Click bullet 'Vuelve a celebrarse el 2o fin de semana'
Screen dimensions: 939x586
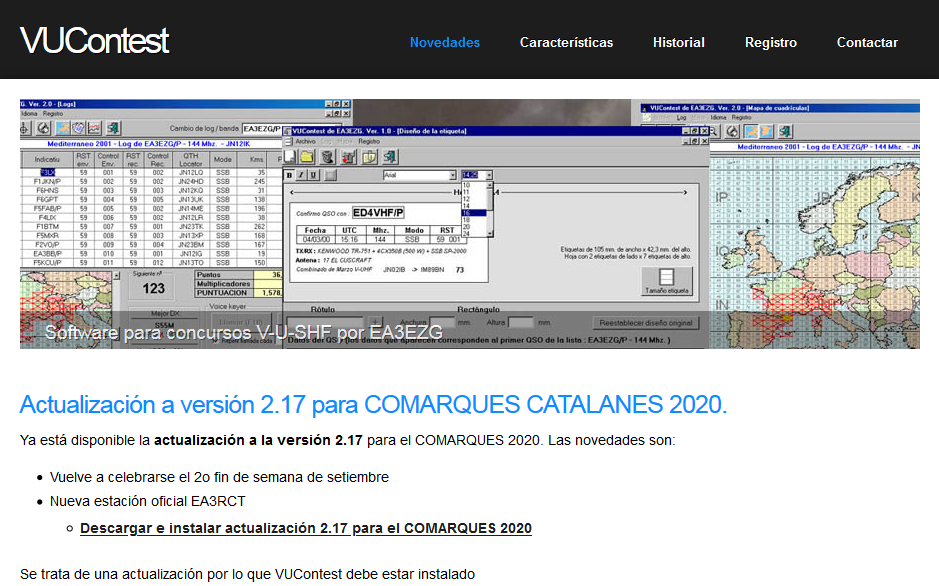[219, 477]
